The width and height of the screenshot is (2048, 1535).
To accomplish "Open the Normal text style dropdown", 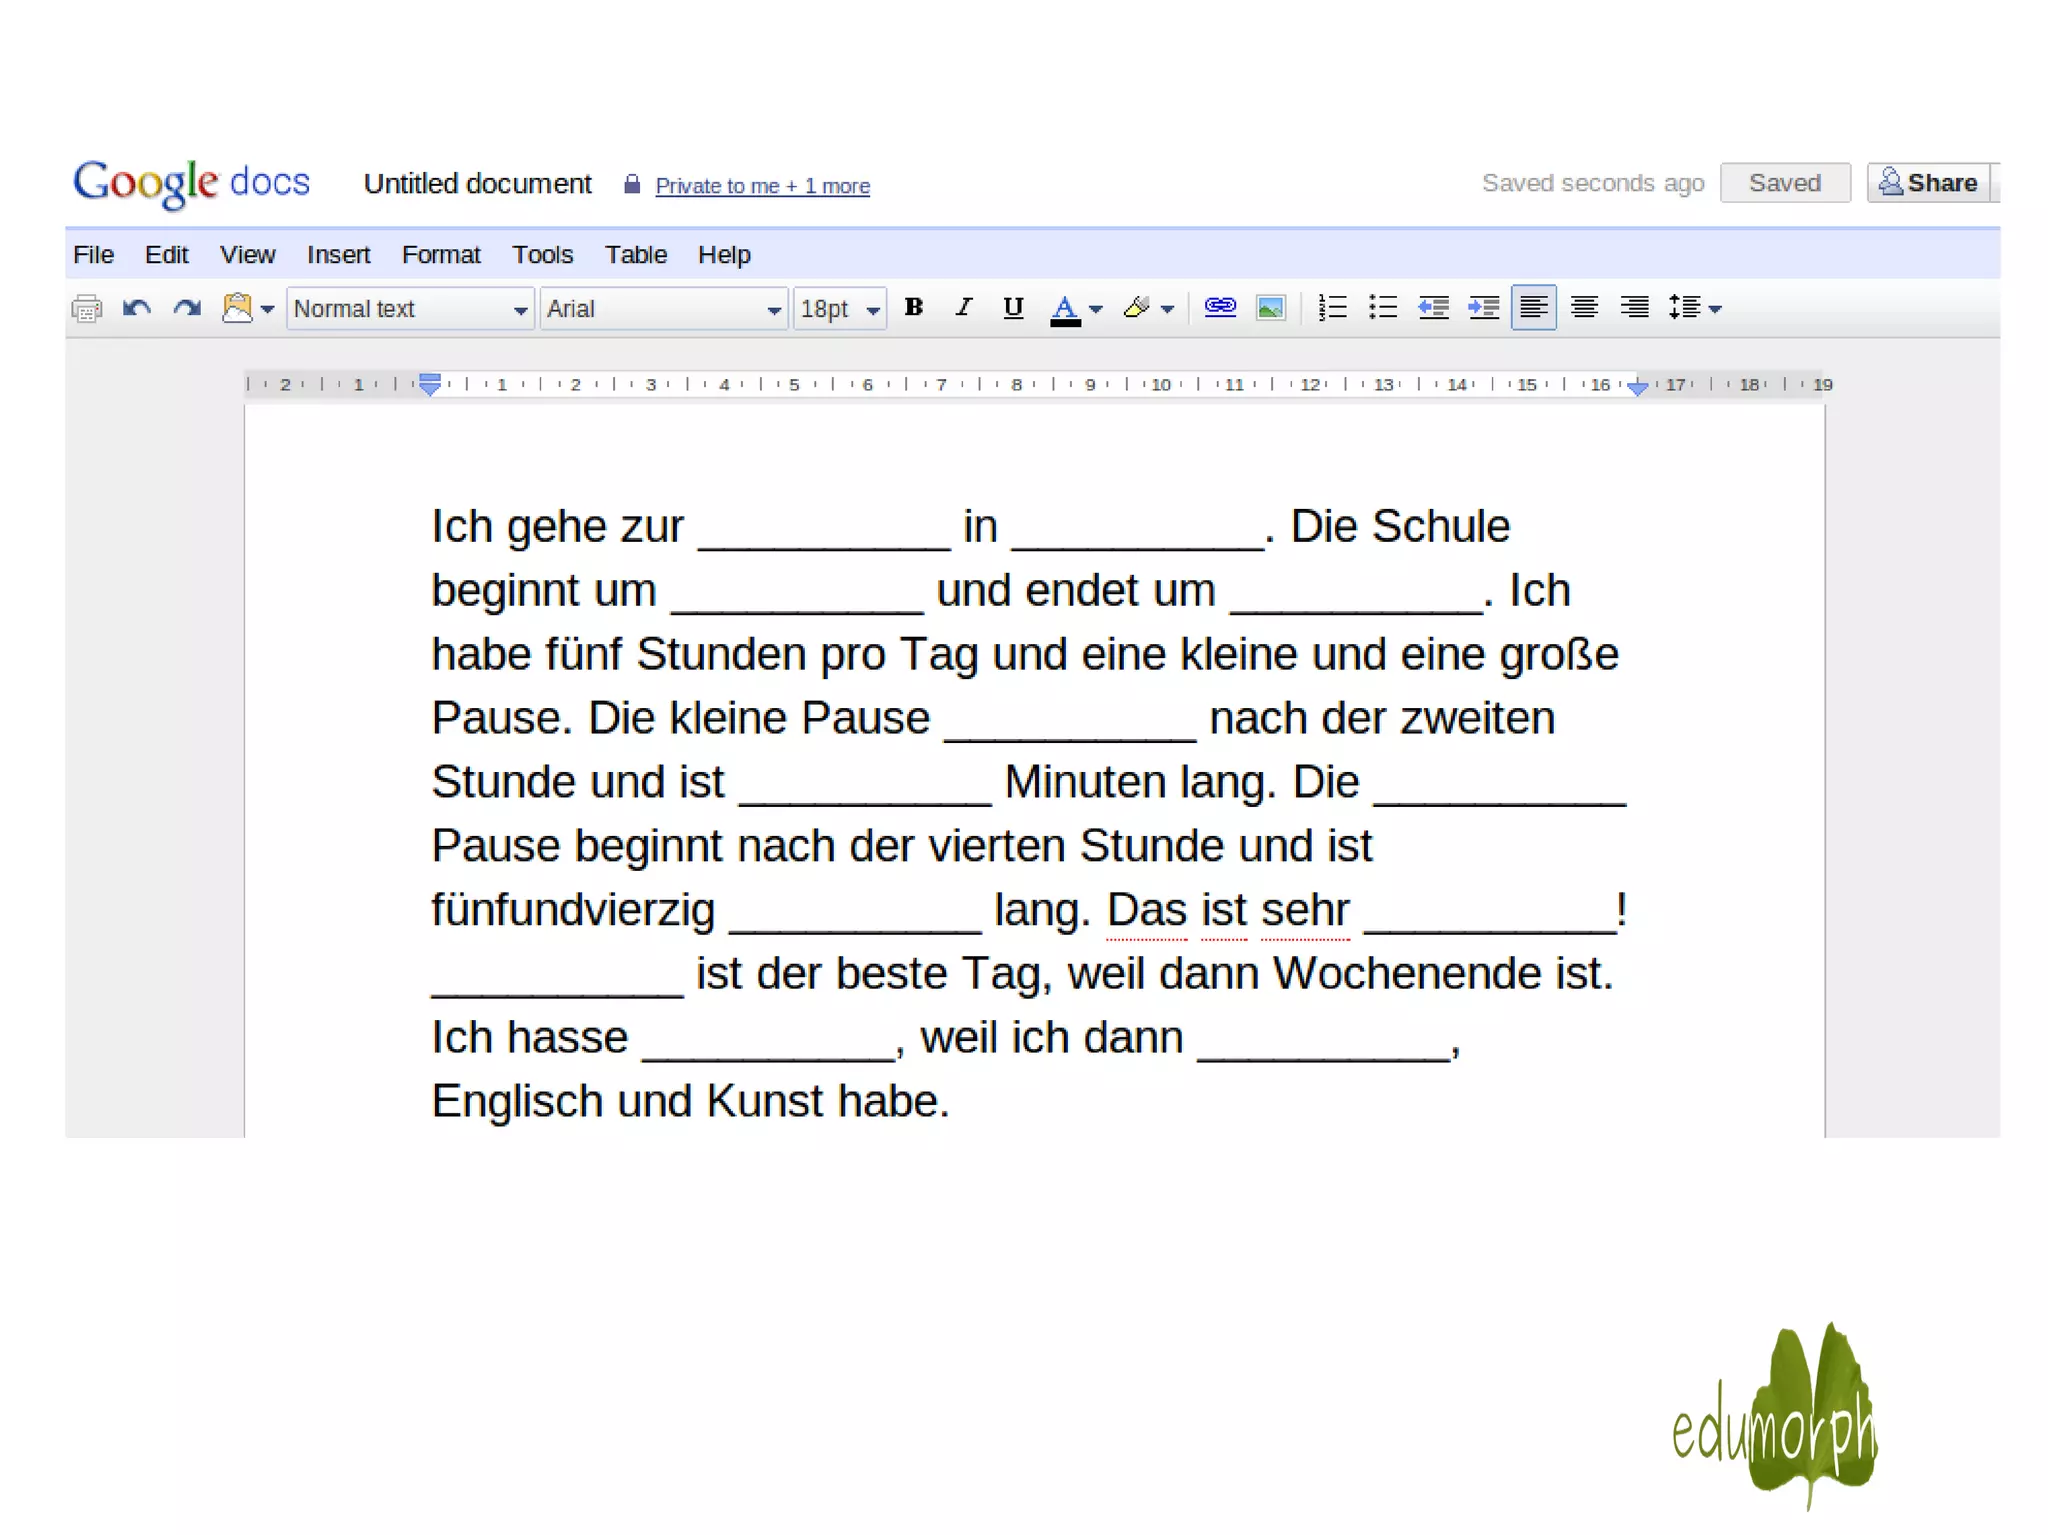I will tap(410, 309).
